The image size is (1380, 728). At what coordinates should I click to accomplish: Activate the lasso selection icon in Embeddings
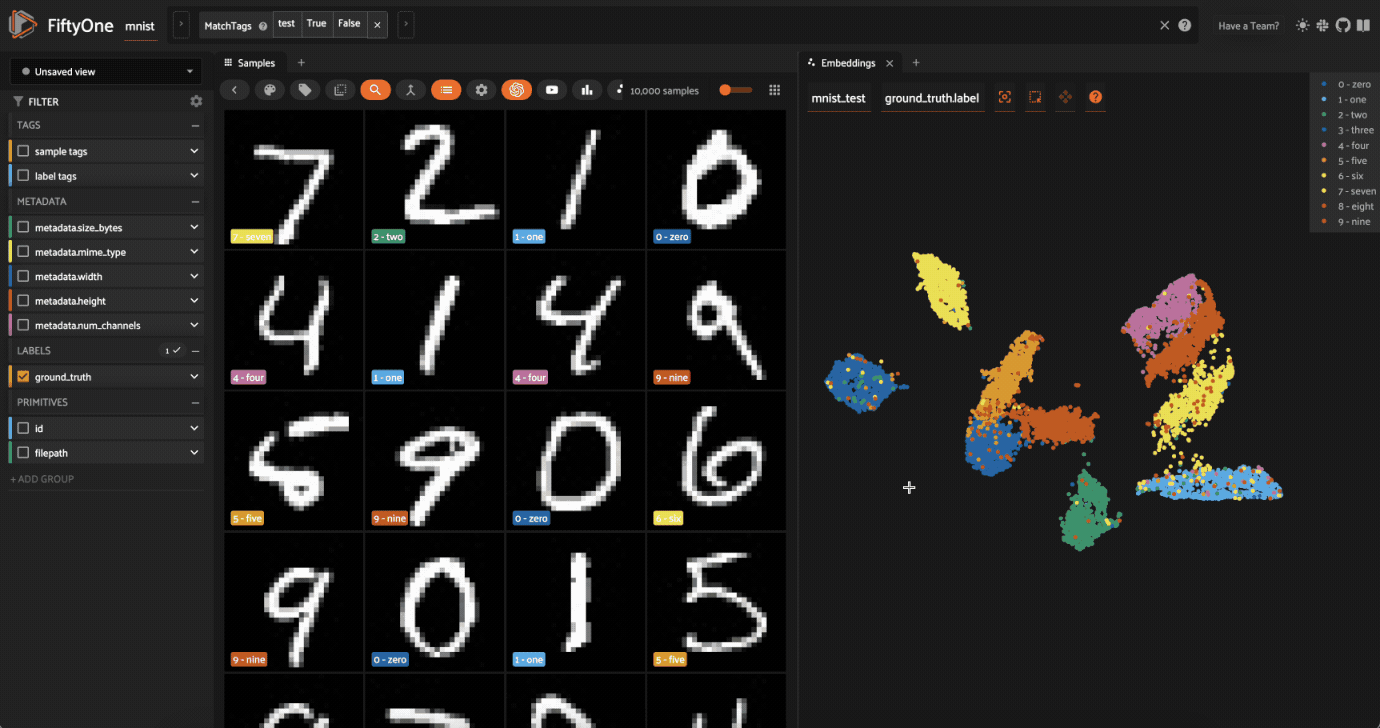(1035, 97)
